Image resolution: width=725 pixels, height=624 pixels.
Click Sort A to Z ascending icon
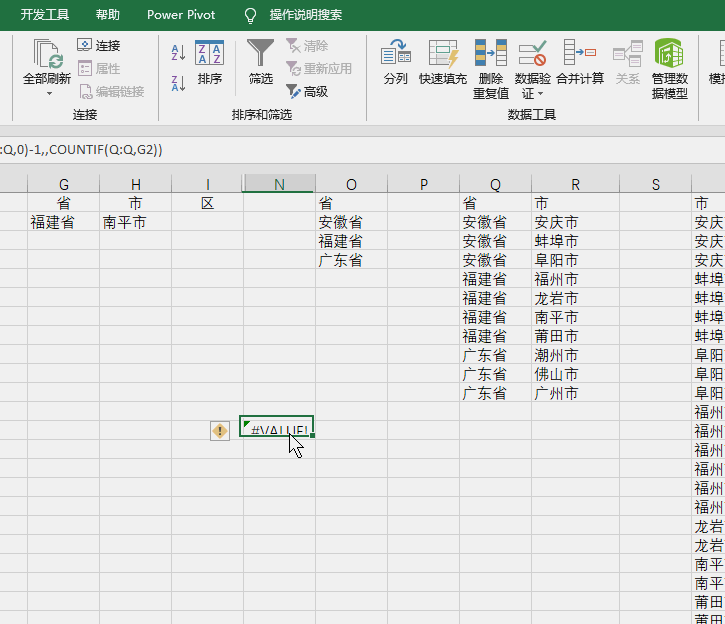178,52
